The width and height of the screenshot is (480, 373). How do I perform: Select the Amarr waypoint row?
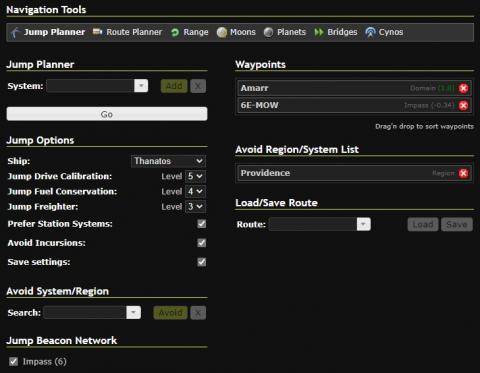[354, 88]
